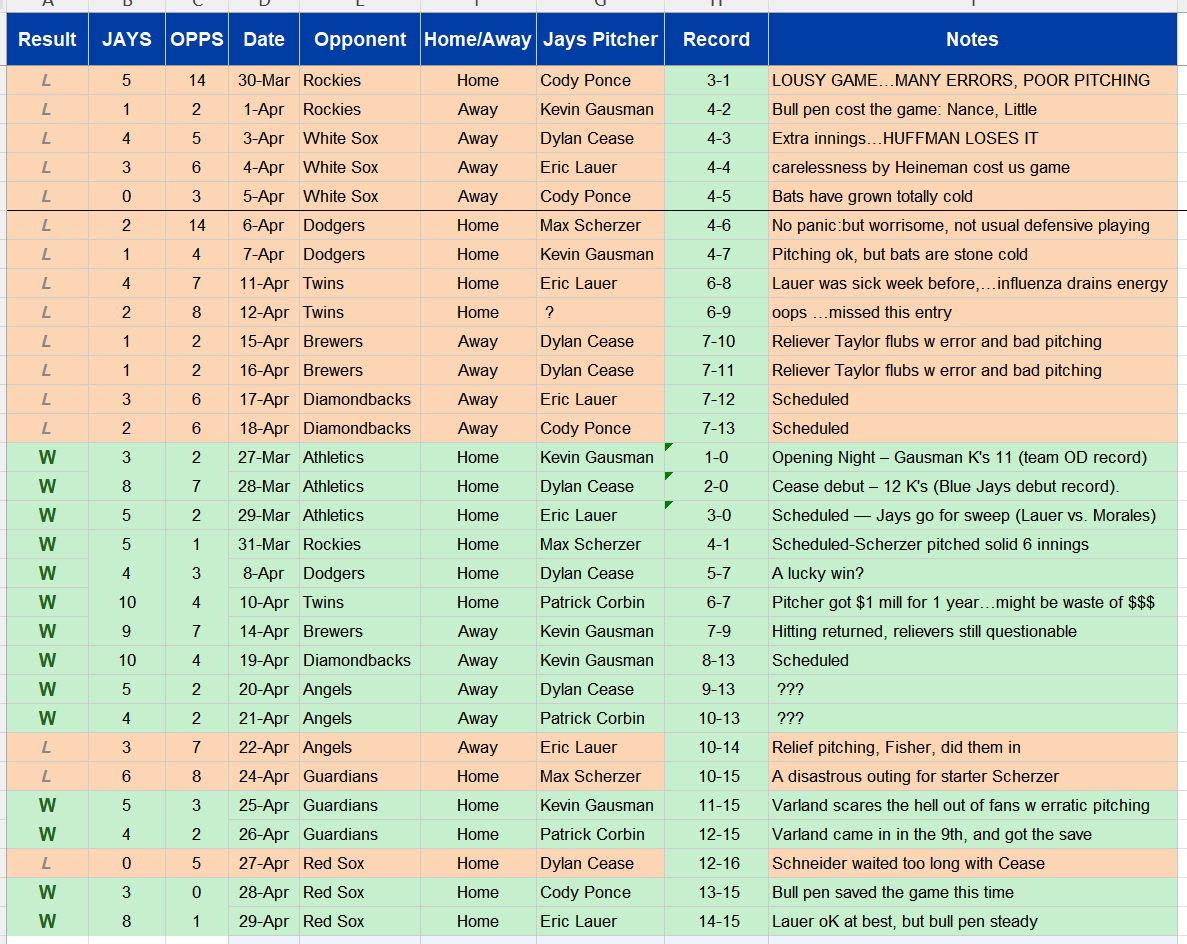This screenshot has height=944, width=1187.
Task: Select the question mark pitcher cell
Action: pos(600,312)
